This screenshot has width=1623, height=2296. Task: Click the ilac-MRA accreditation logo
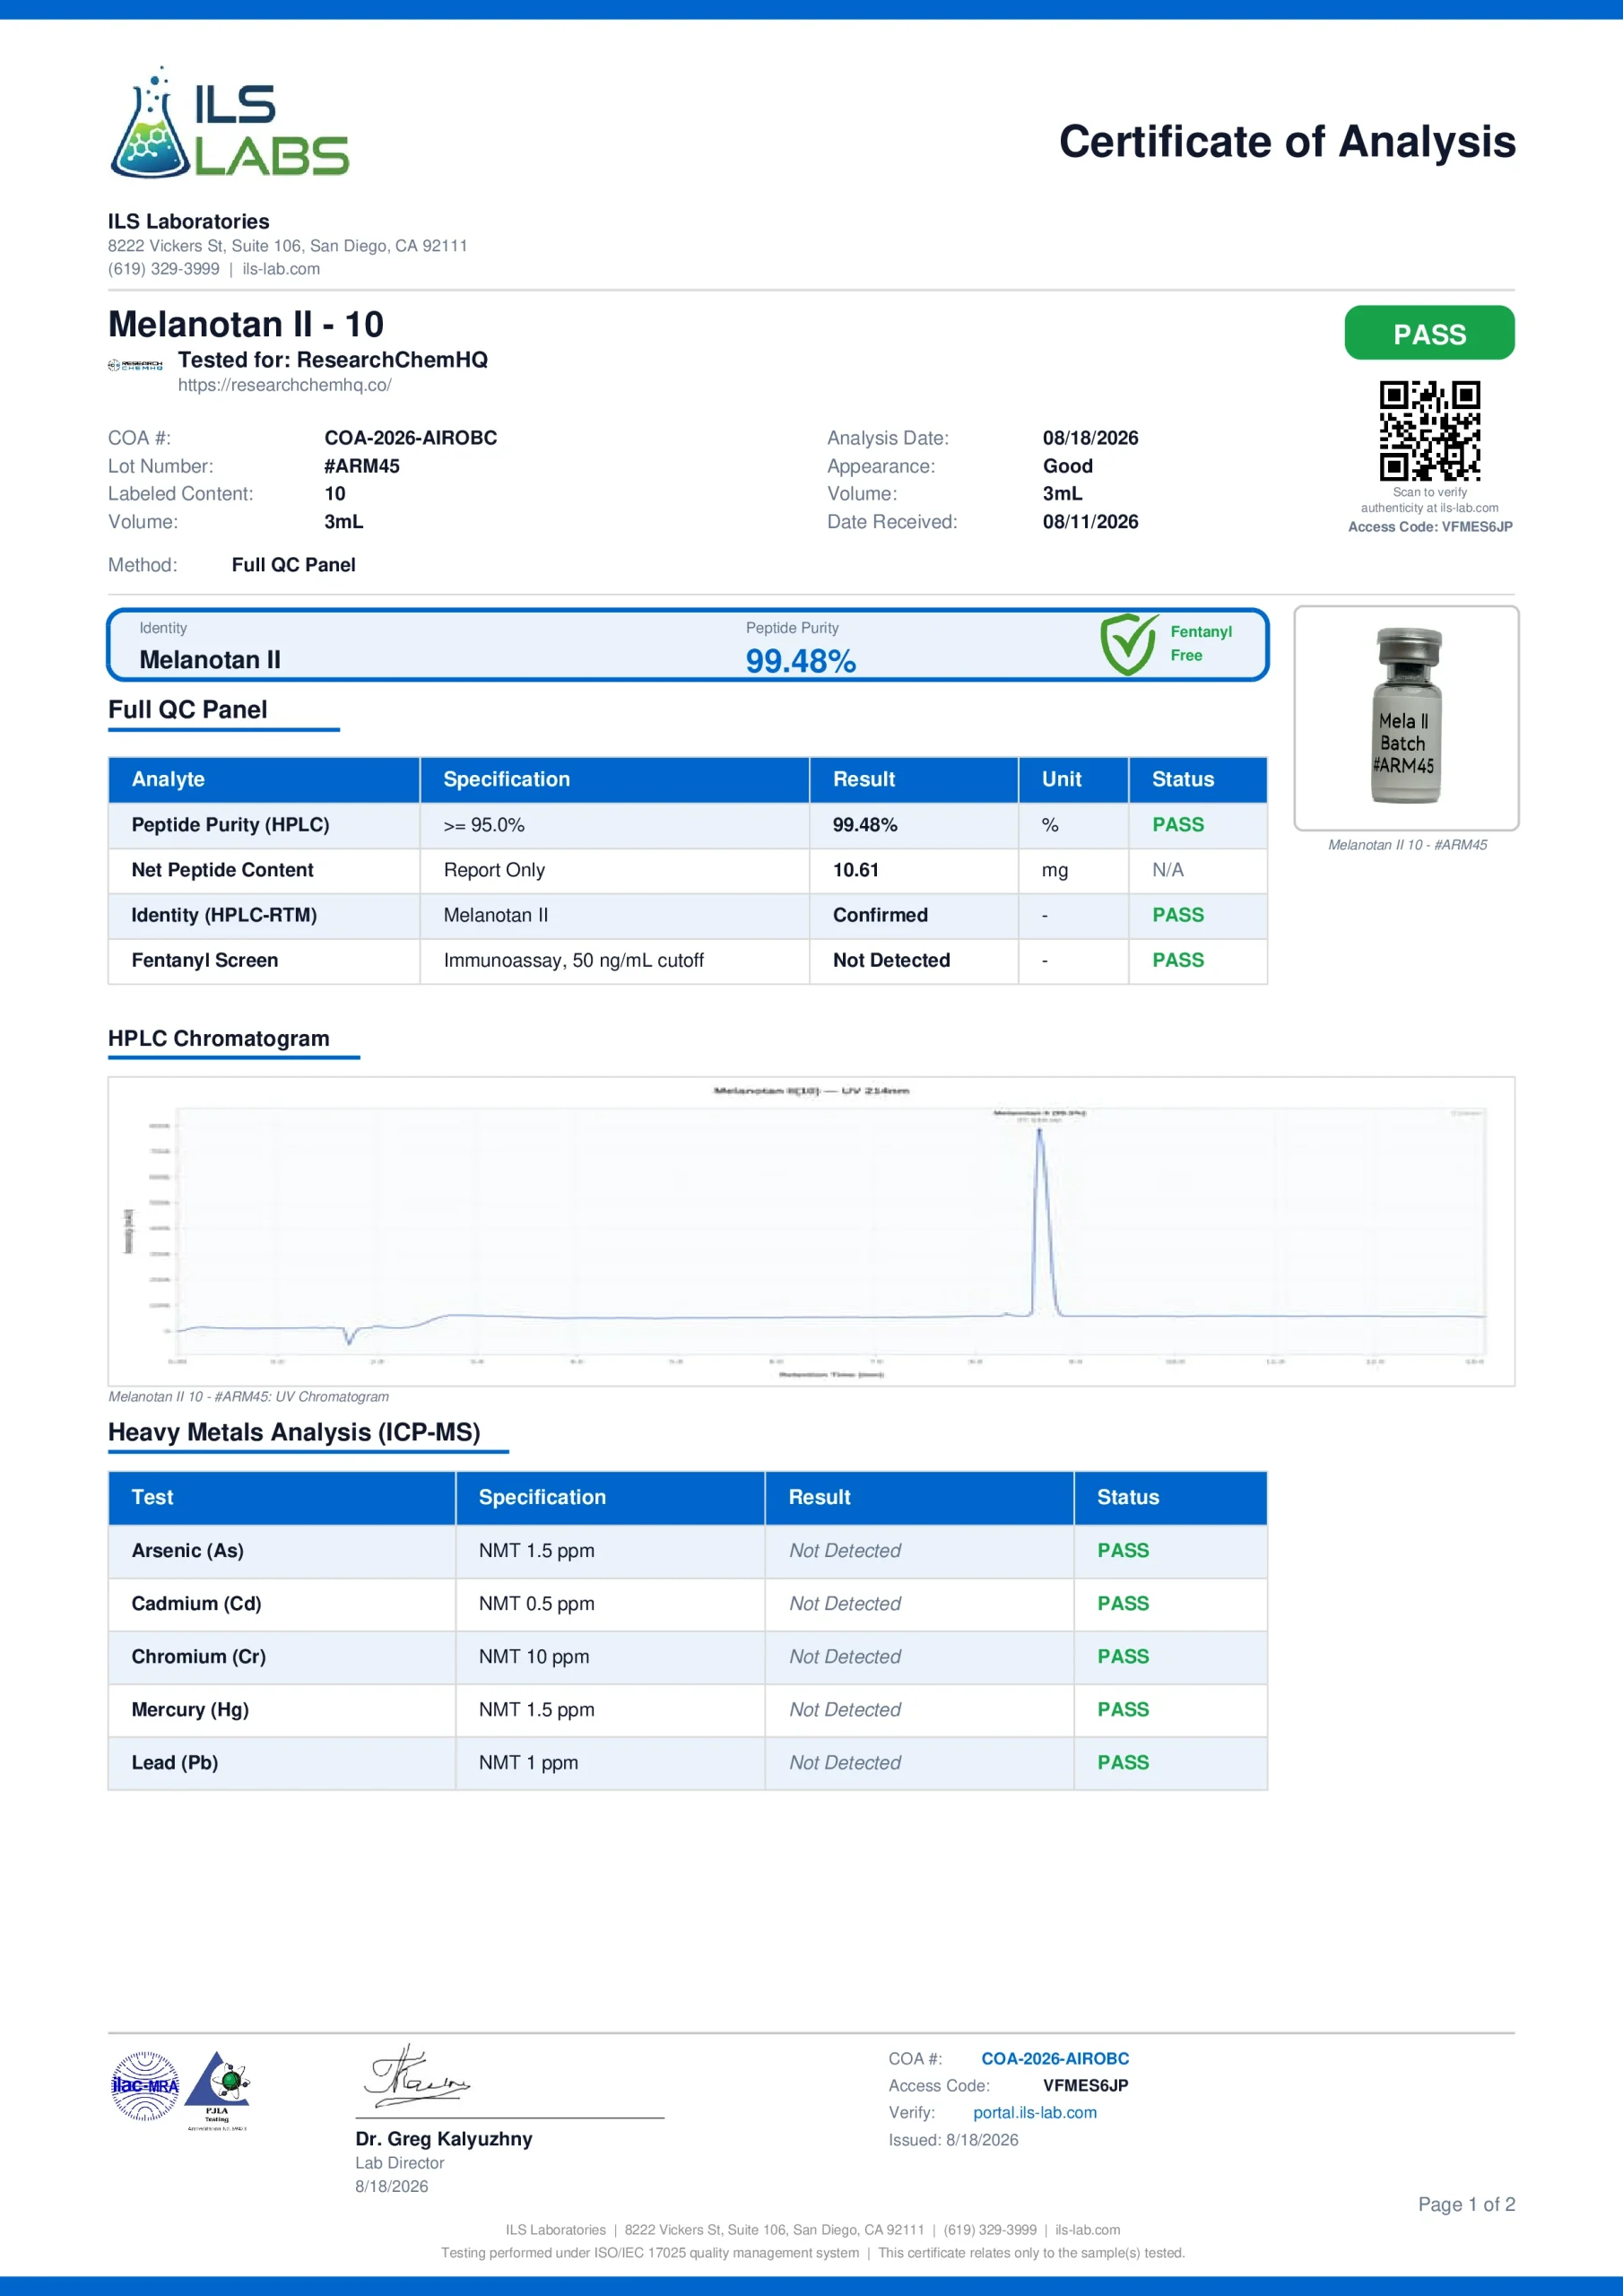coord(144,2085)
